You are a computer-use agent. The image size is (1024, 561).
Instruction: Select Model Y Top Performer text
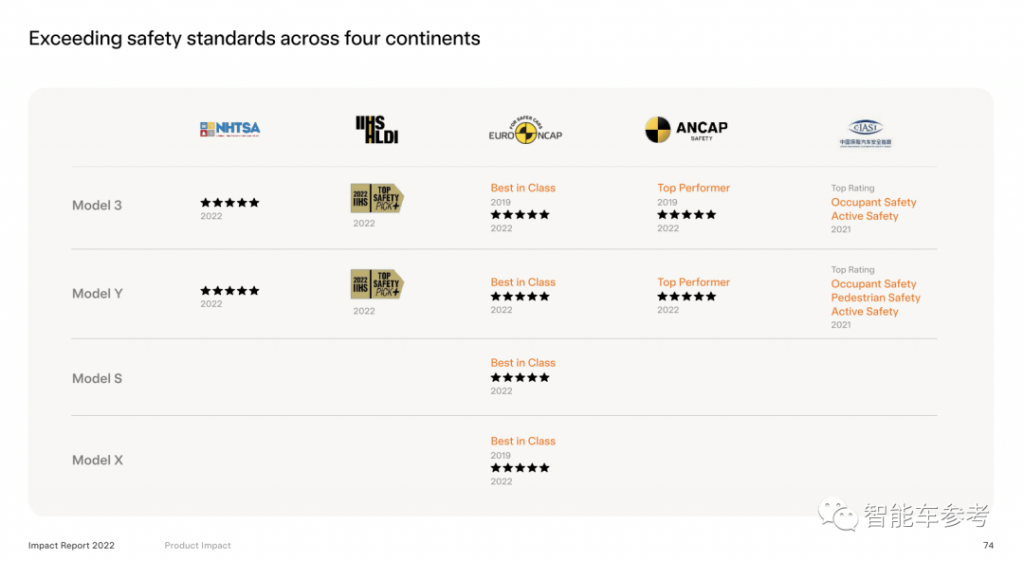[x=694, y=282]
